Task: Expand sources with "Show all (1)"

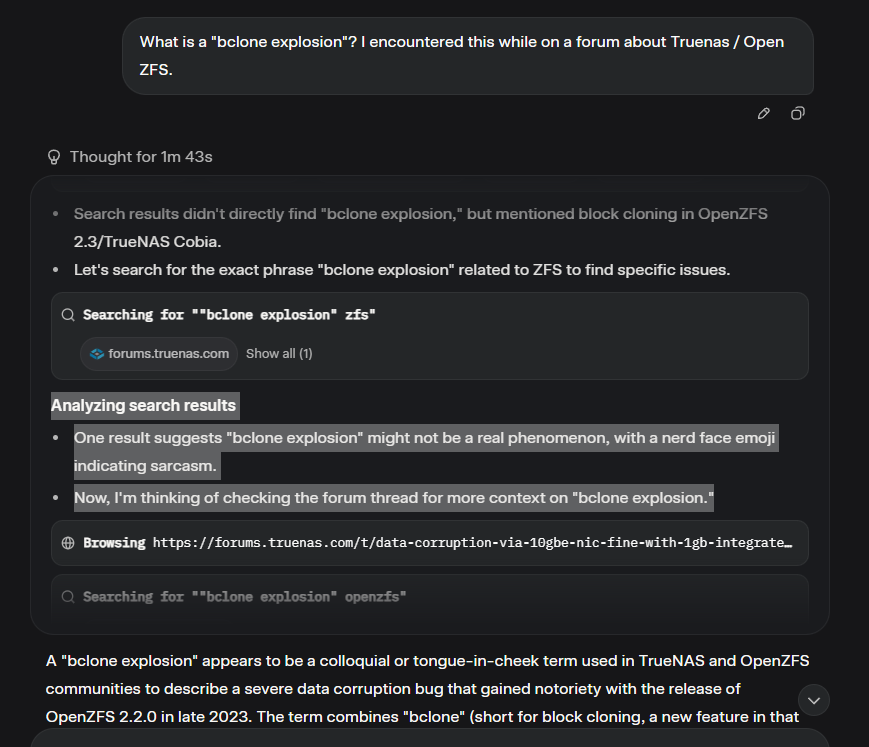Action: (279, 353)
